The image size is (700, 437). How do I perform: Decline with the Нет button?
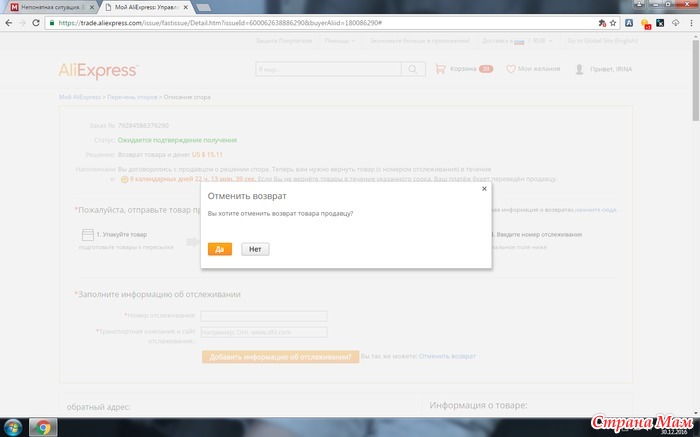(x=255, y=249)
